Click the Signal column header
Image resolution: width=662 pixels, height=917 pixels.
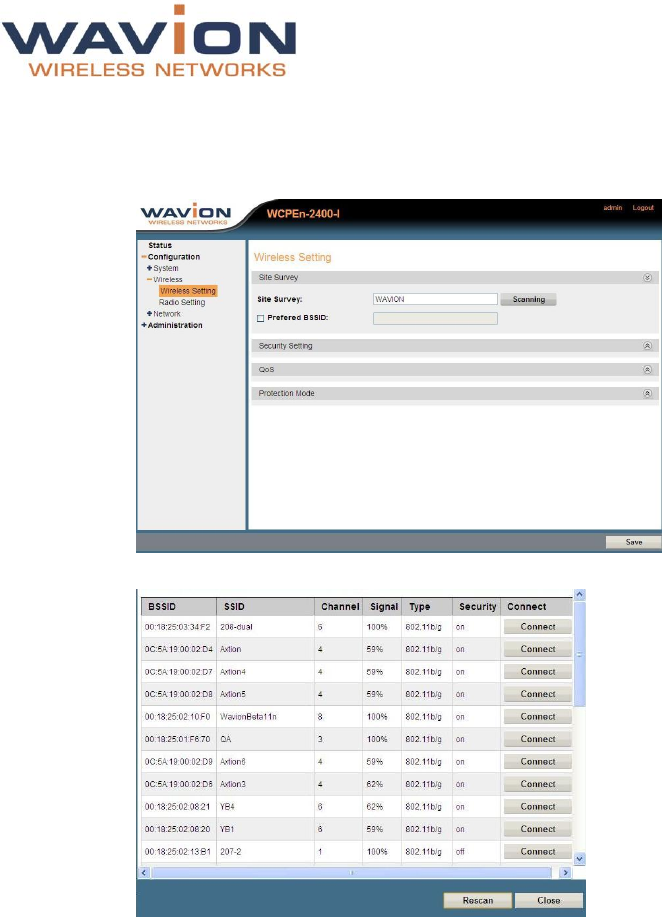[x=383, y=607]
